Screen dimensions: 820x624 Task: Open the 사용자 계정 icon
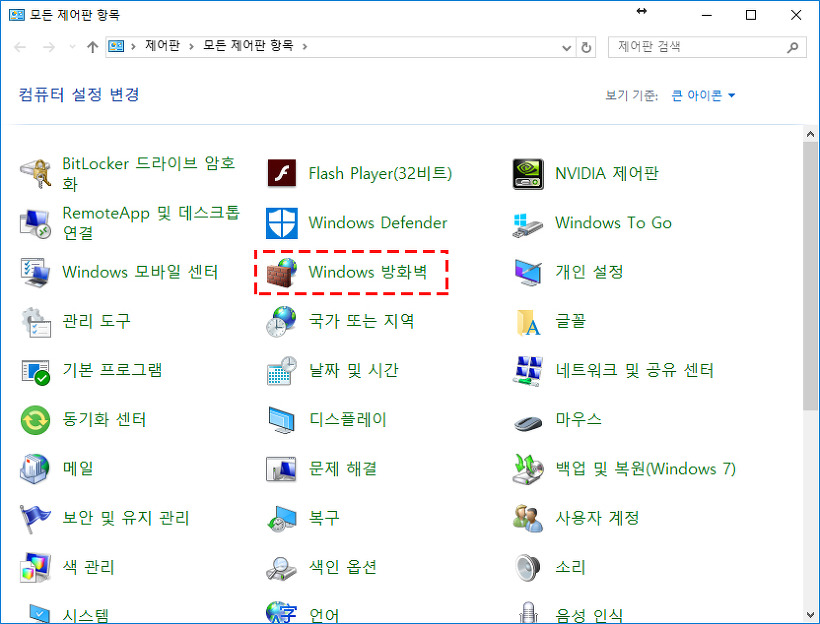pos(528,518)
